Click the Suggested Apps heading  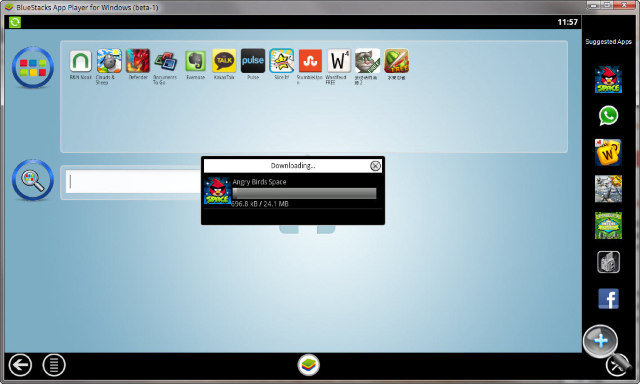coord(608,42)
